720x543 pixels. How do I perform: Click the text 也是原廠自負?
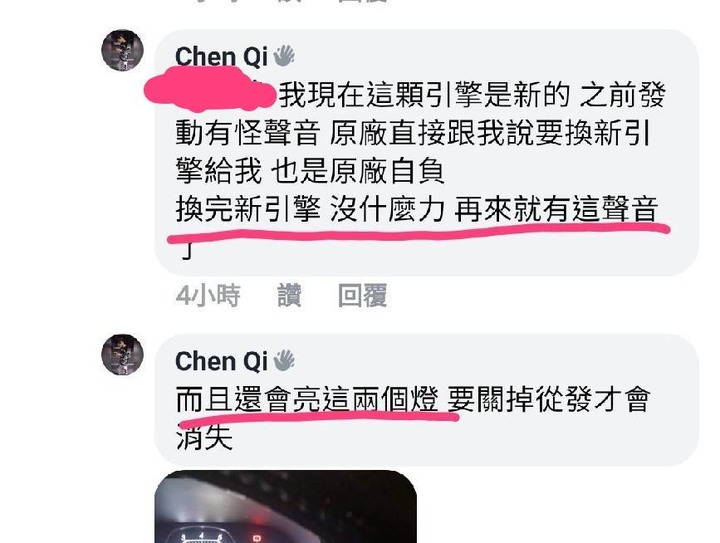click(x=358, y=171)
